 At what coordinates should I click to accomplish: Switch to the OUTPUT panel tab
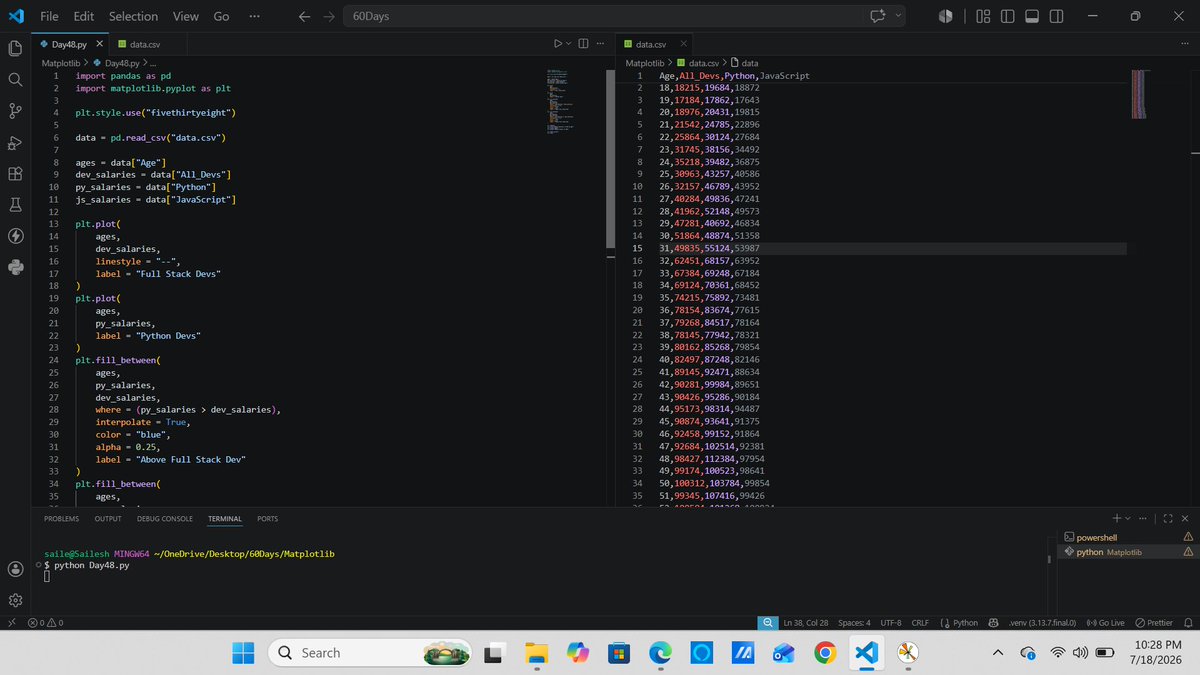point(108,519)
